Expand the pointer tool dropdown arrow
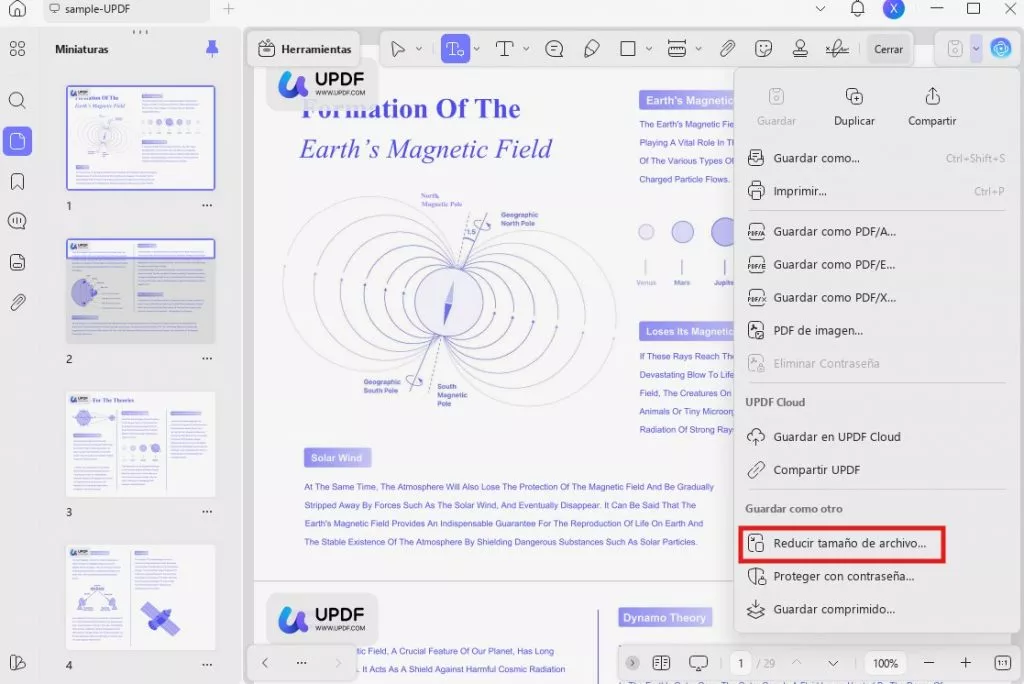 coord(419,49)
